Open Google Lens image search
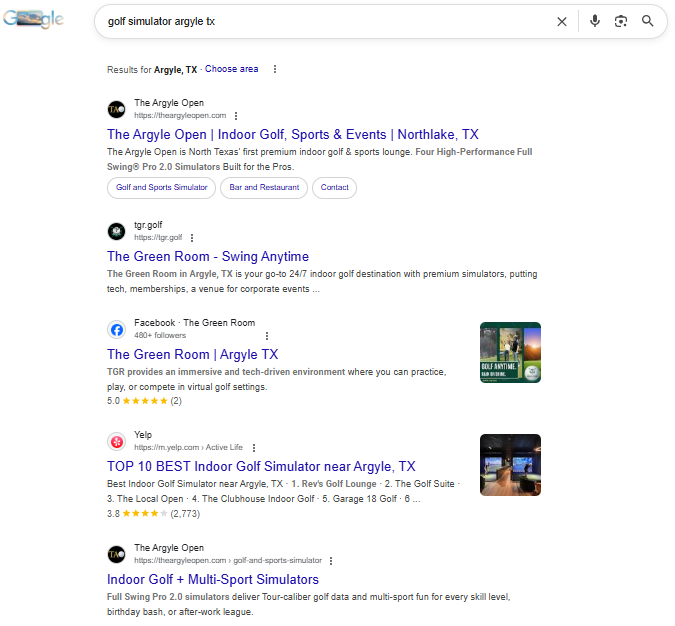 [621, 21]
